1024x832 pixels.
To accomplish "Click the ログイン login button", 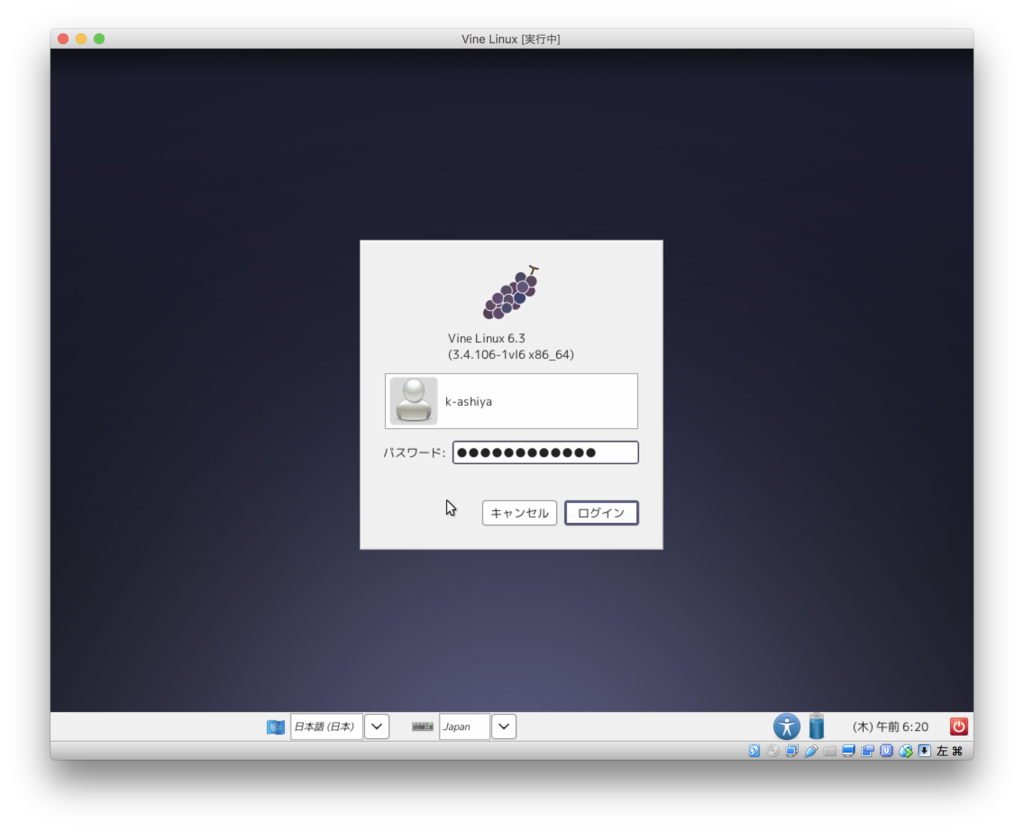I will [601, 513].
